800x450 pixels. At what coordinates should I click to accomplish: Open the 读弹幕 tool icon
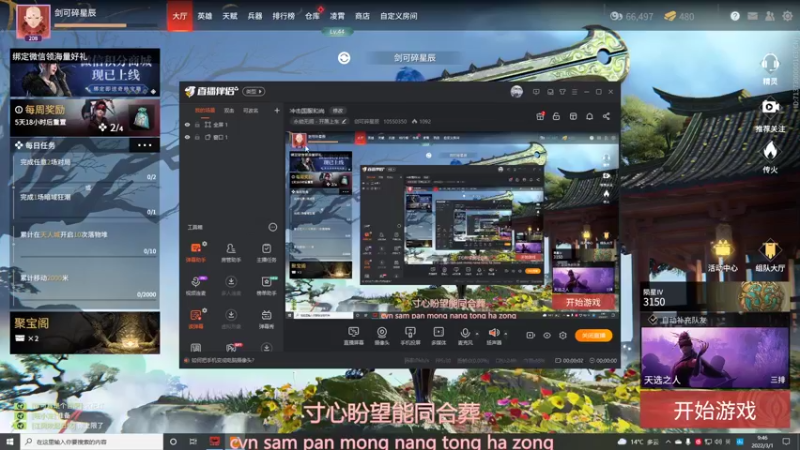pos(196,319)
